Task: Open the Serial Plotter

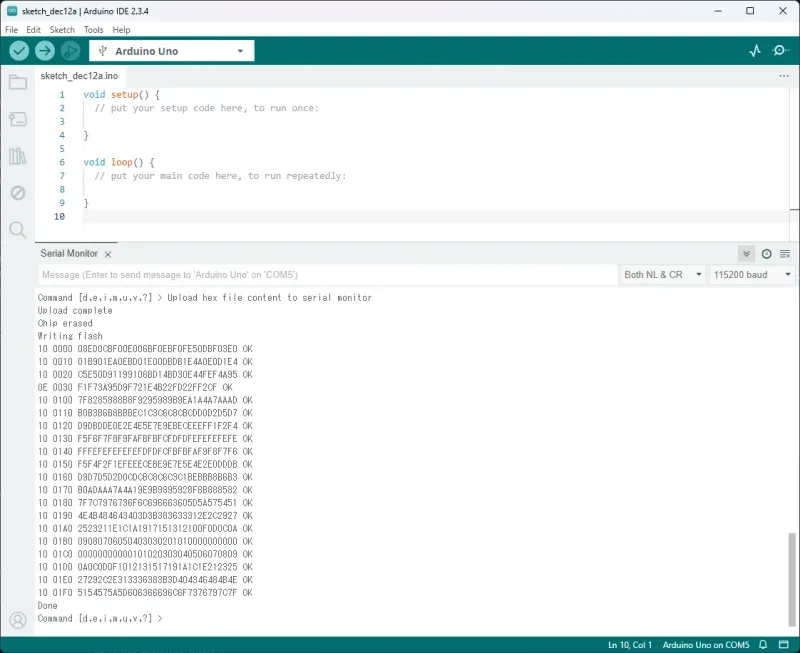Action: pyautogui.click(x=756, y=51)
